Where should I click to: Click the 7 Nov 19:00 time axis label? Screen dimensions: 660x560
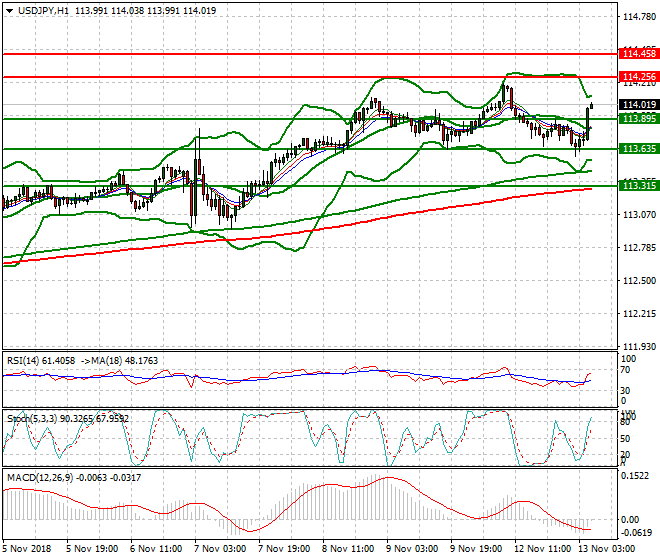(x=284, y=549)
